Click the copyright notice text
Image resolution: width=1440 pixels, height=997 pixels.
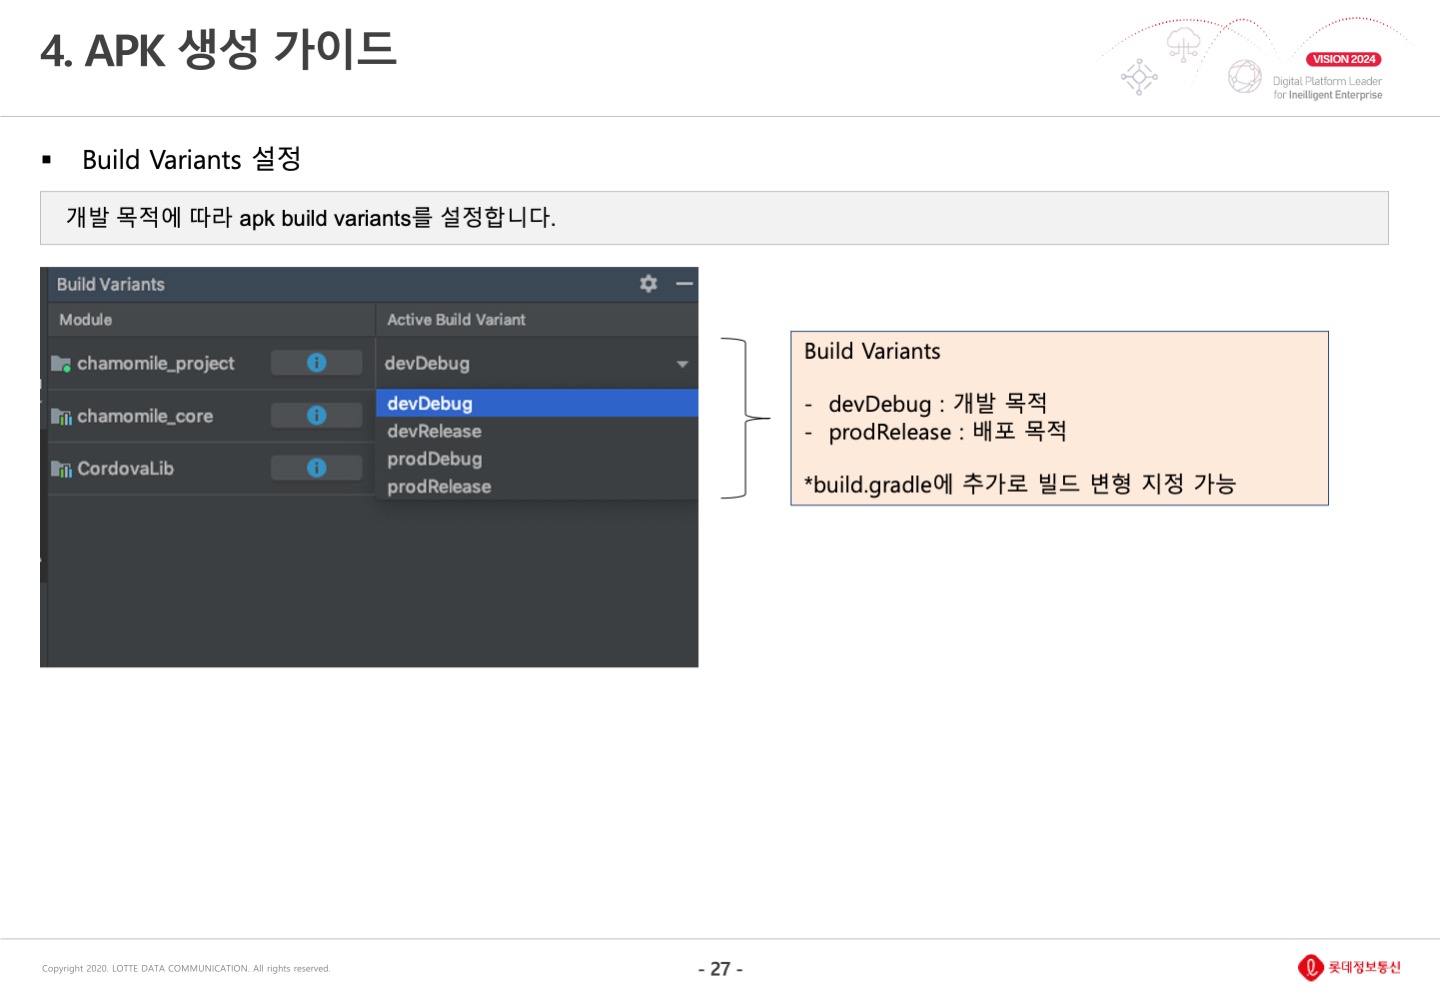point(186,969)
